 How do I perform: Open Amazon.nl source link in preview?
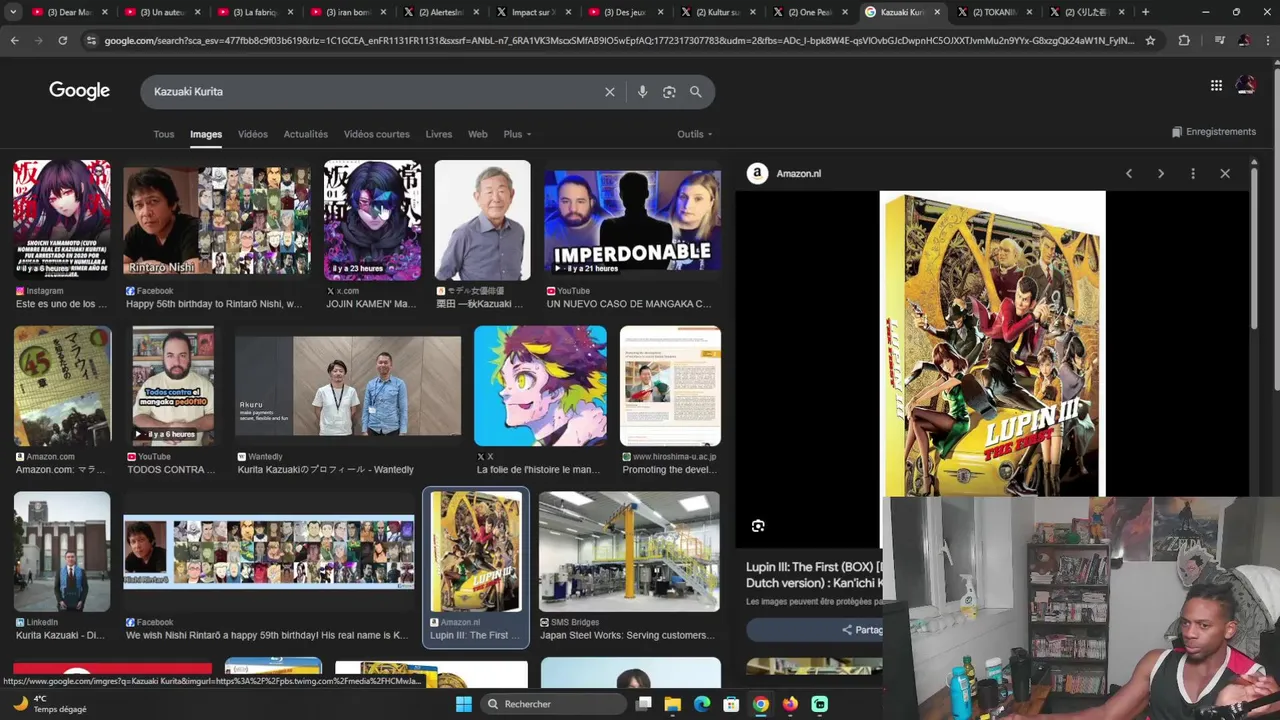tap(785, 173)
